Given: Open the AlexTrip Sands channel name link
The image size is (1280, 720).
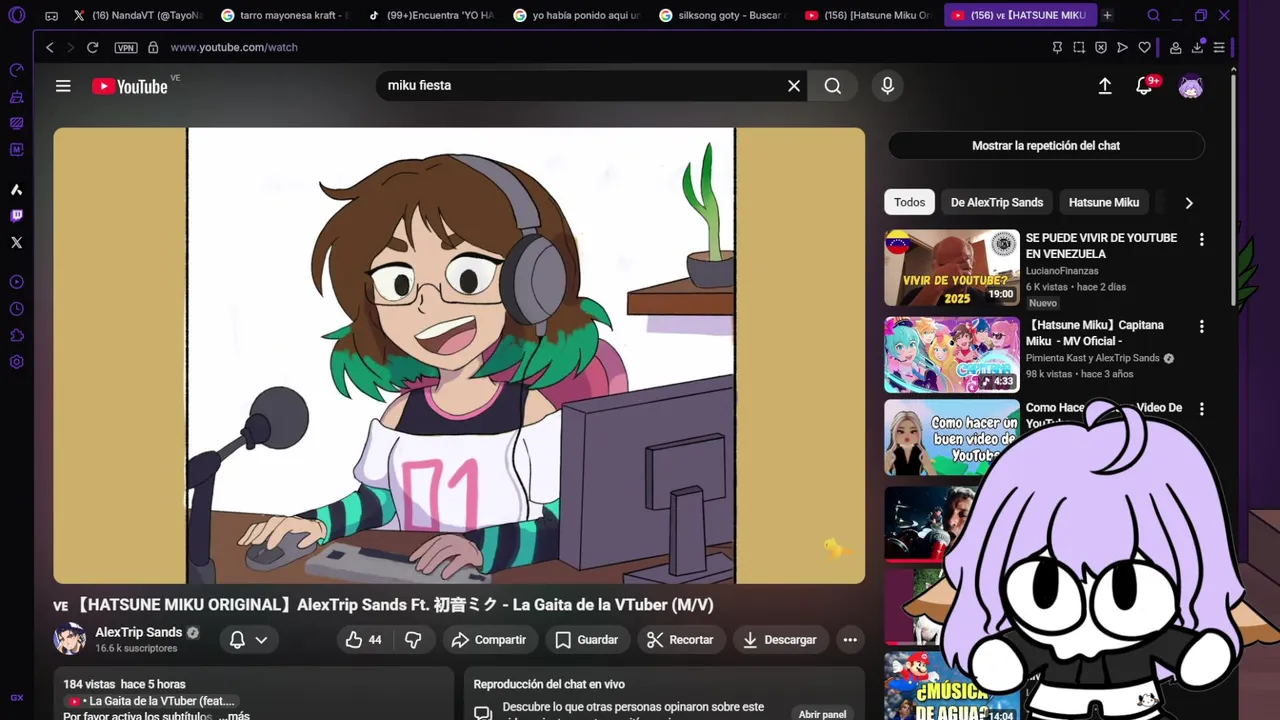Looking at the screenshot, I should point(138,632).
